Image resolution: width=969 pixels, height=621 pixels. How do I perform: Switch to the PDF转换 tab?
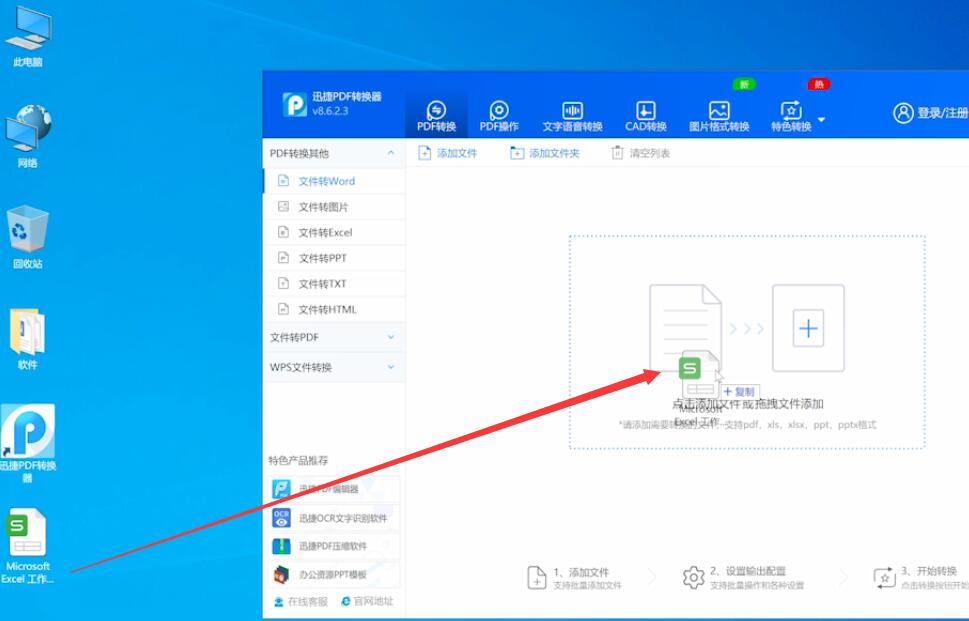coord(436,116)
